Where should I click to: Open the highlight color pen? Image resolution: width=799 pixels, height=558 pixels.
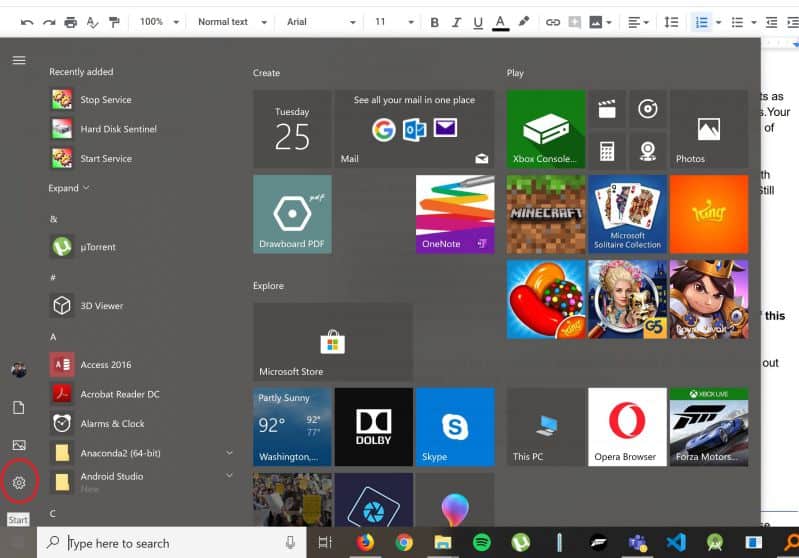tap(523, 22)
